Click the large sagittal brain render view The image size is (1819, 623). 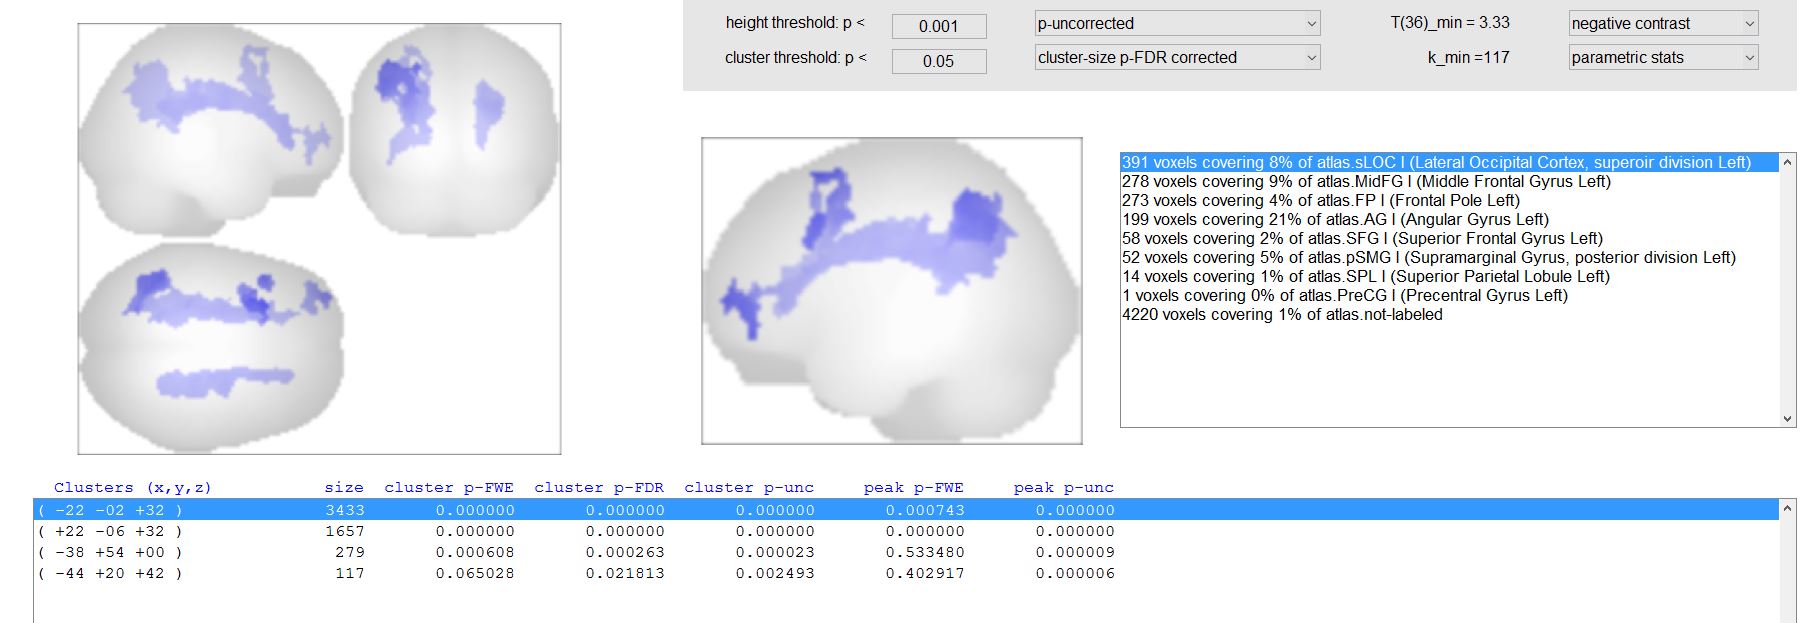click(891, 291)
